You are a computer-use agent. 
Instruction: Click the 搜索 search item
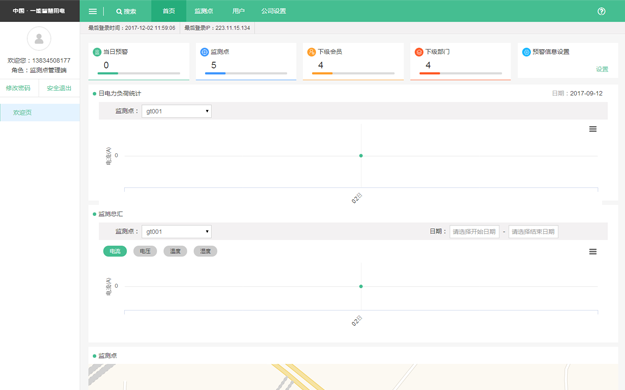tap(126, 12)
